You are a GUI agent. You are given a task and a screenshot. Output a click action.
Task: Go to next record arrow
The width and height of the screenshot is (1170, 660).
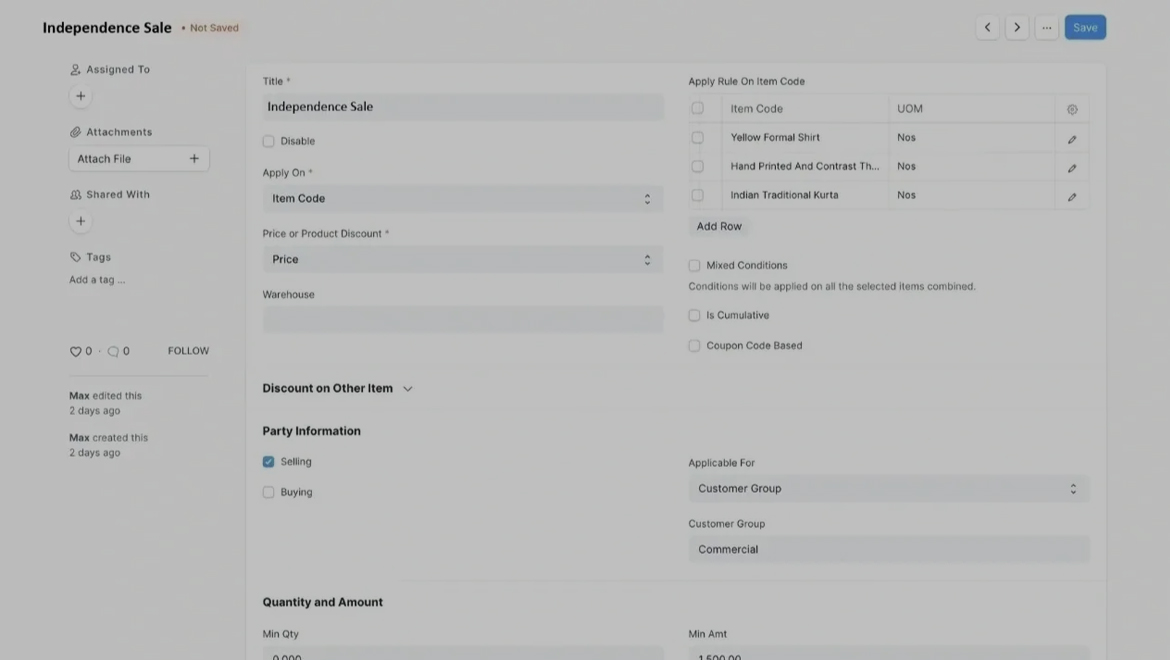[1017, 27]
